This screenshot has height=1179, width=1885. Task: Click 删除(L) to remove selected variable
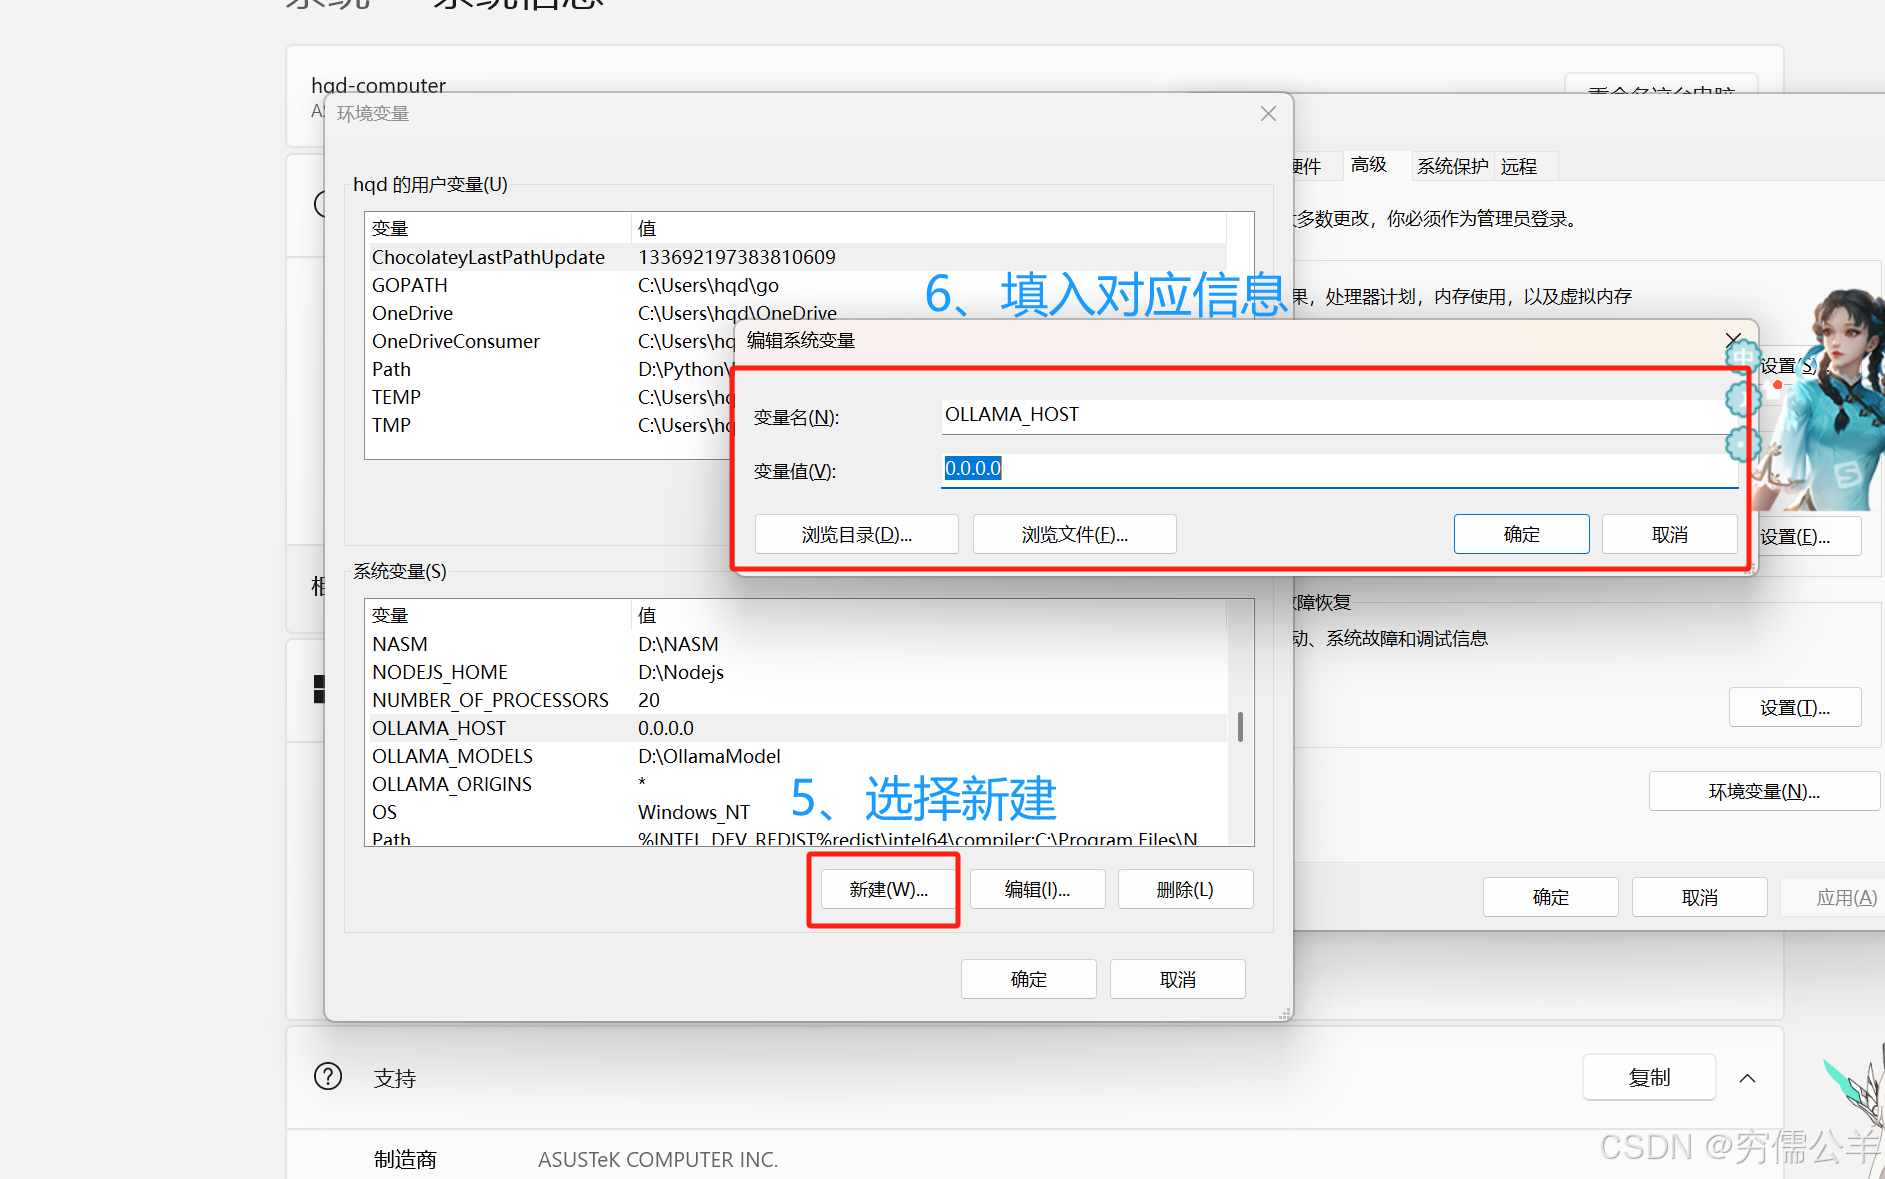tap(1185, 889)
